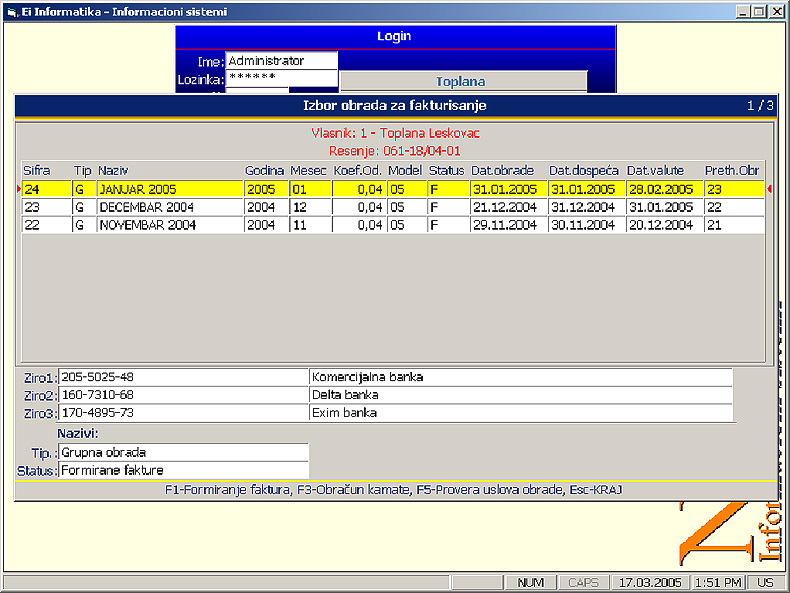
Task: Click the red row marker beside Sifra 24
Action: (19, 189)
